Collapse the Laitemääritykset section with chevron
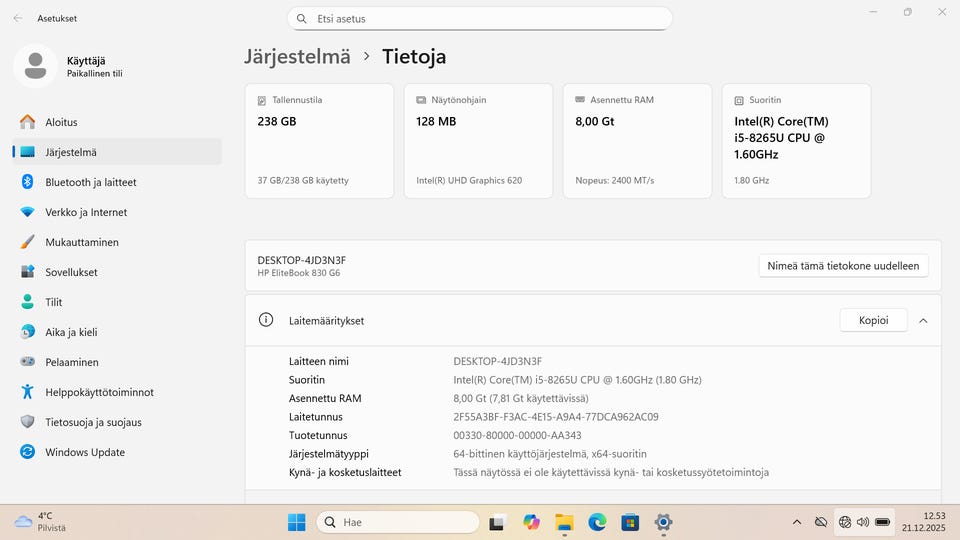 tap(923, 320)
